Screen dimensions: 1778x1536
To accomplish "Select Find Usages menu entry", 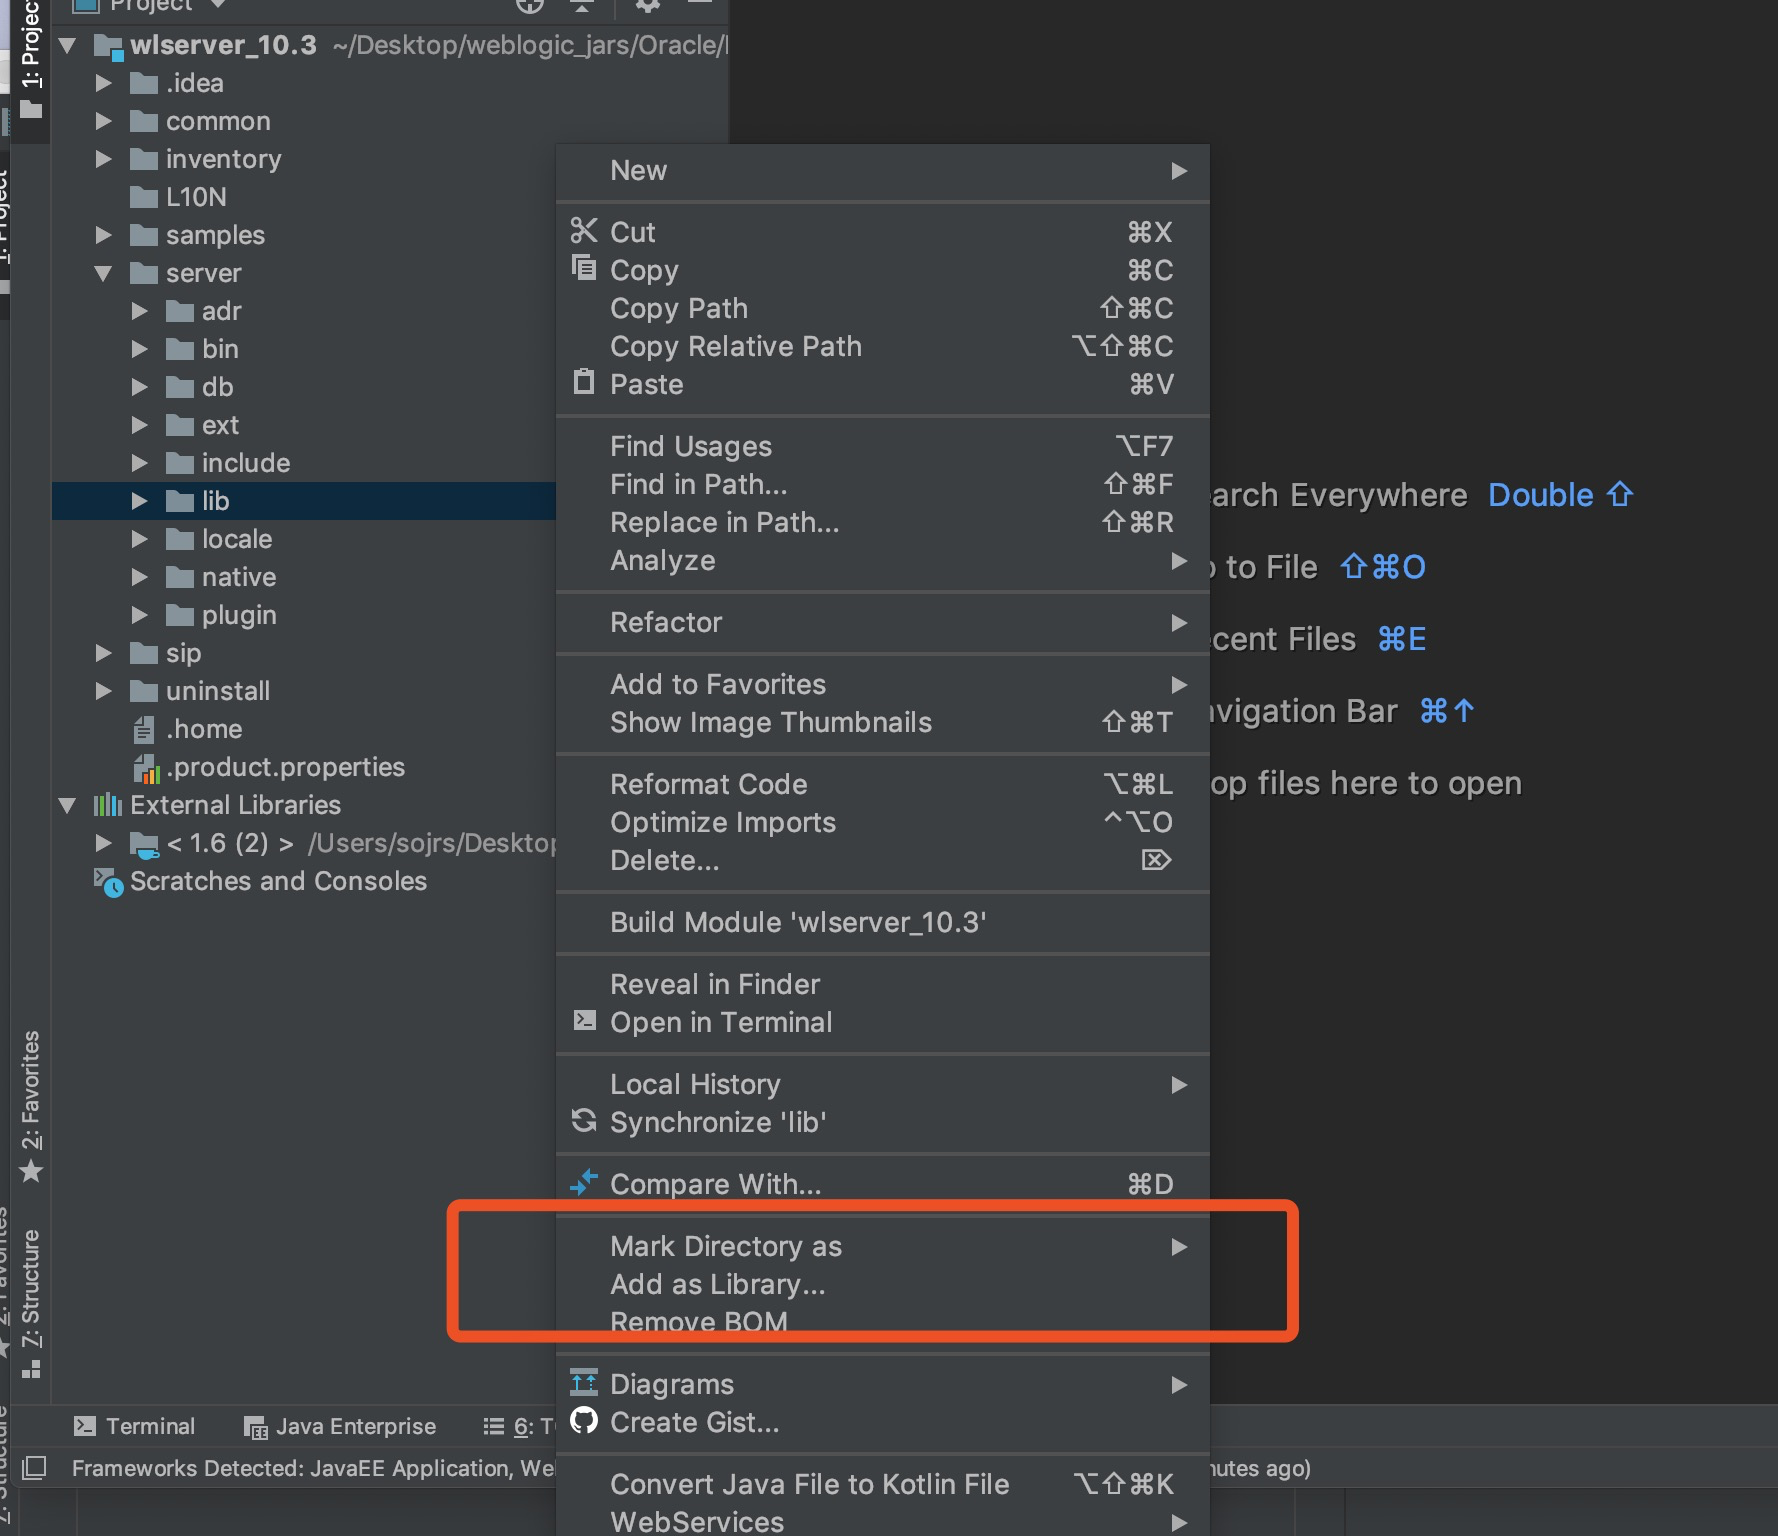I will 883,446.
